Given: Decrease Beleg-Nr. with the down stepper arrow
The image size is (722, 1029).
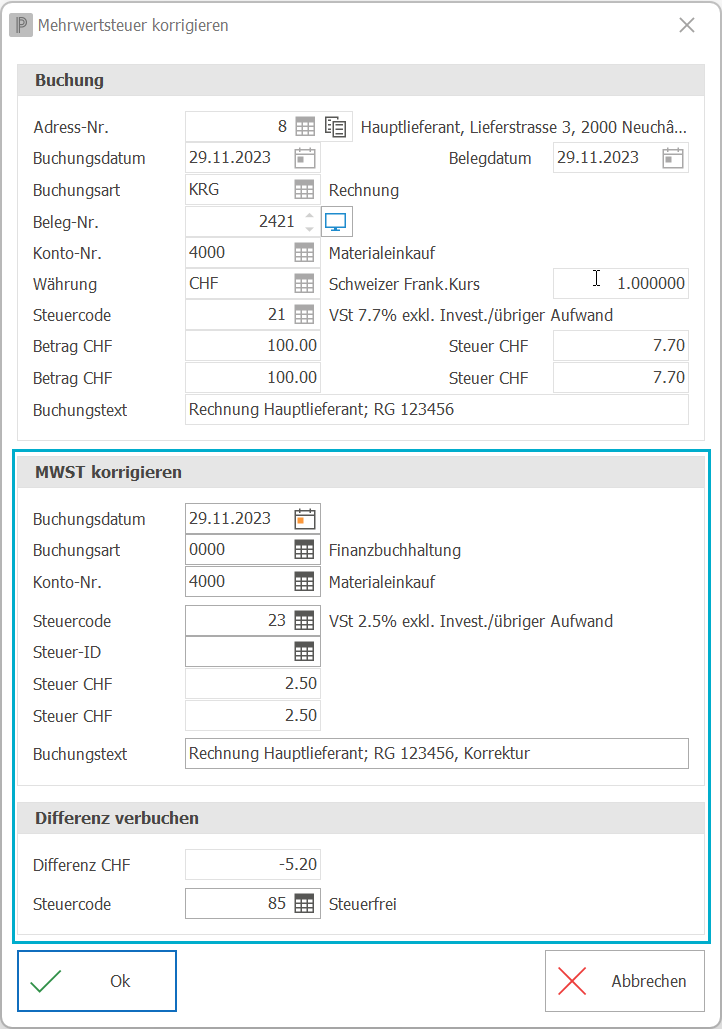Looking at the screenshot, I should pyautogui.click(x=310, y=228).
